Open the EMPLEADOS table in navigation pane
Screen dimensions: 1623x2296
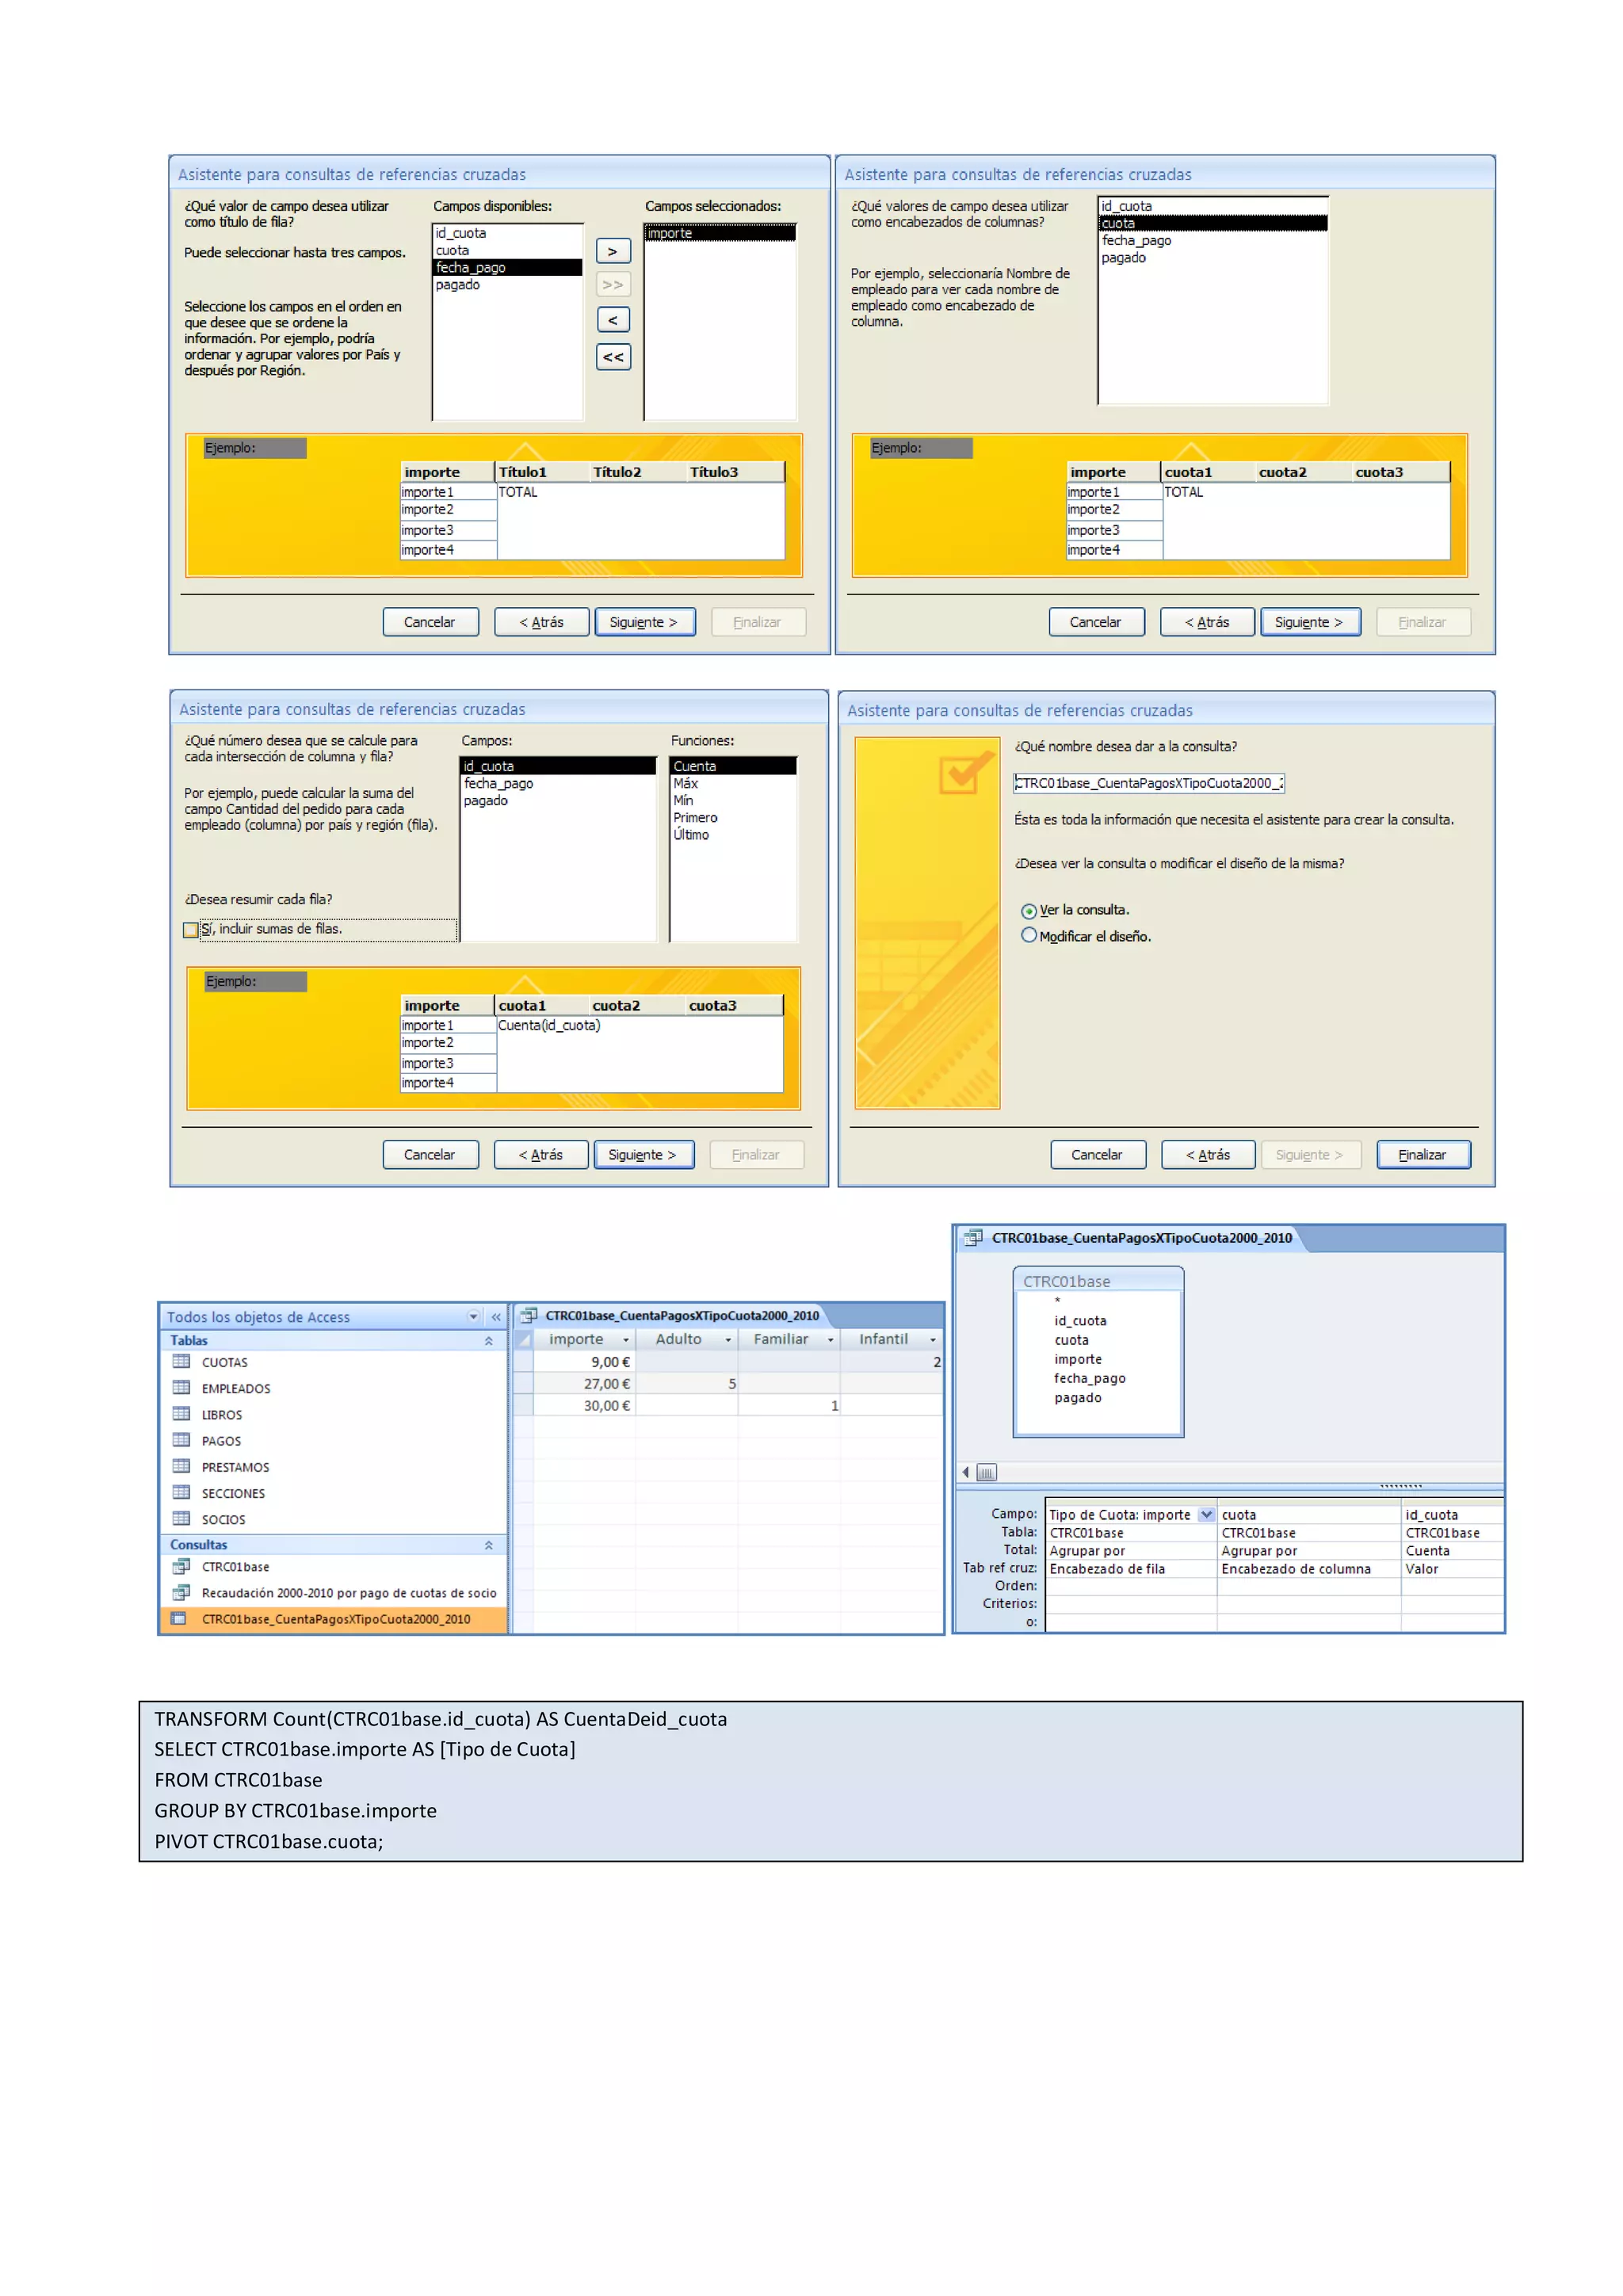pyautogui.click(x=236, y=1388)
